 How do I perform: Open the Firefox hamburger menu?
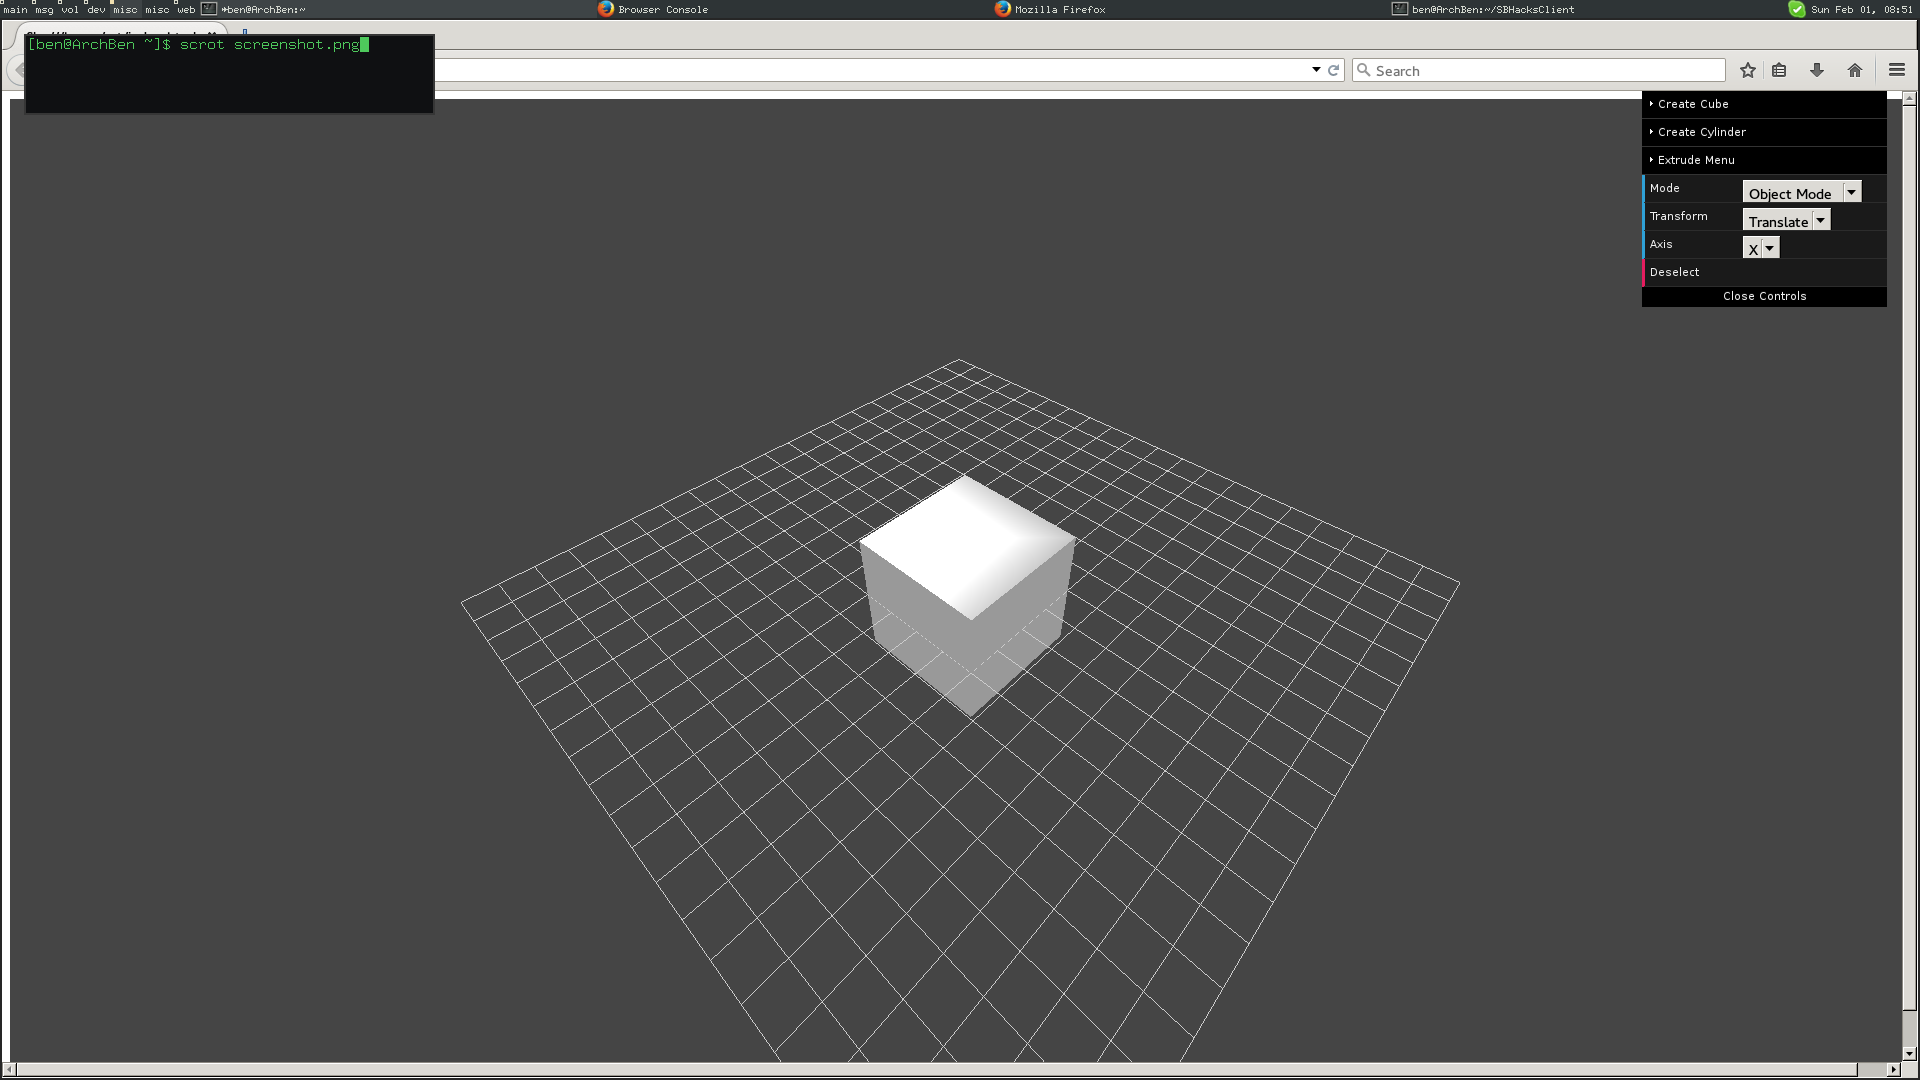coord(1896,70)
